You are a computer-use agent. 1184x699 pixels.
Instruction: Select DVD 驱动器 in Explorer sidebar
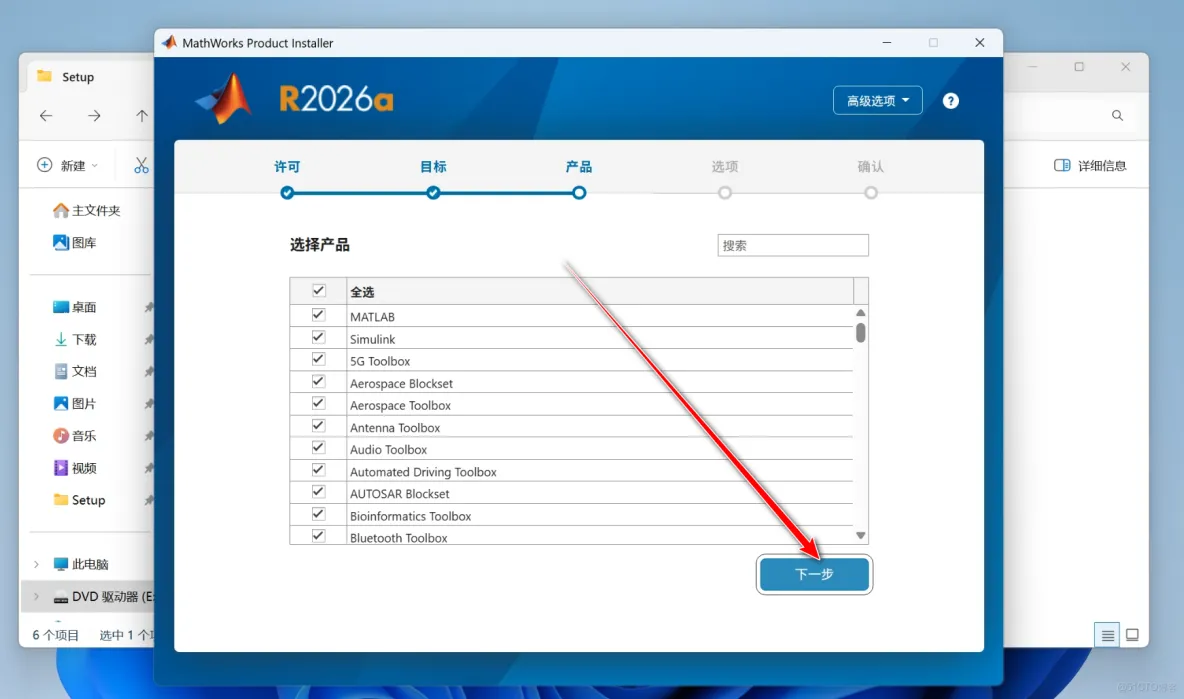tap(103, 596)
